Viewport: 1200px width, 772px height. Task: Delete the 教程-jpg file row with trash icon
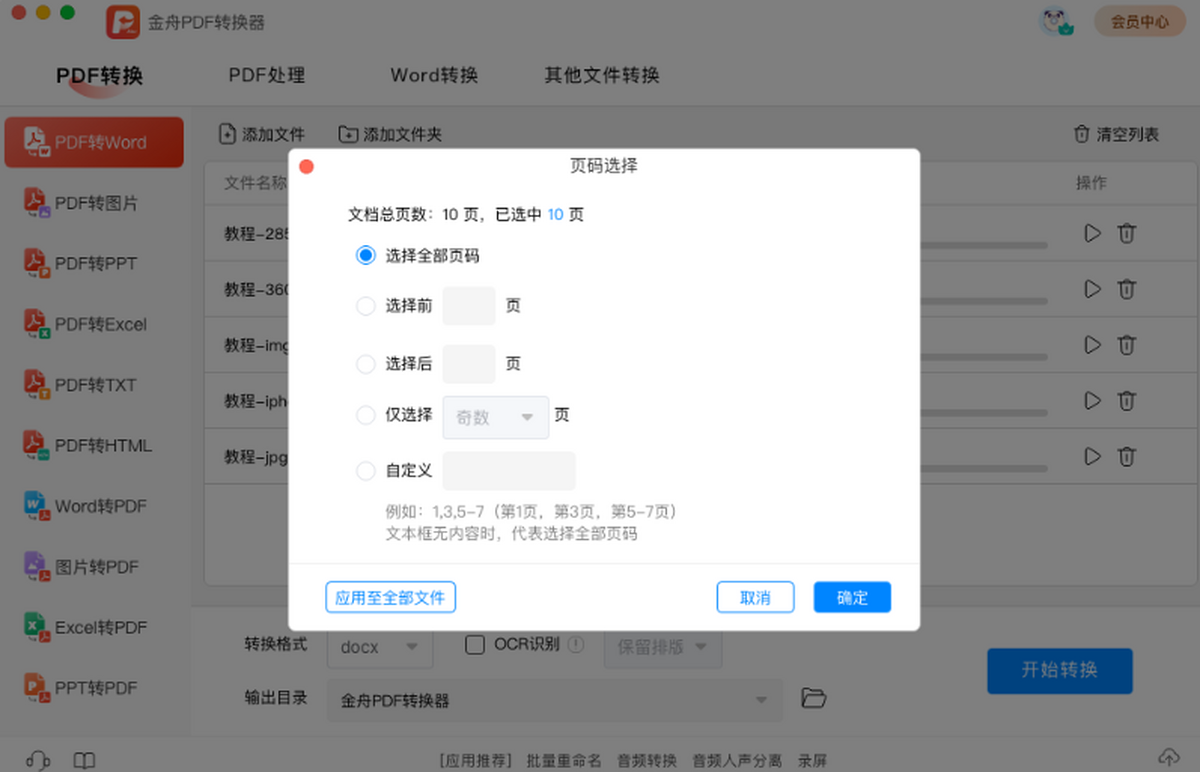pos(1126,457)
